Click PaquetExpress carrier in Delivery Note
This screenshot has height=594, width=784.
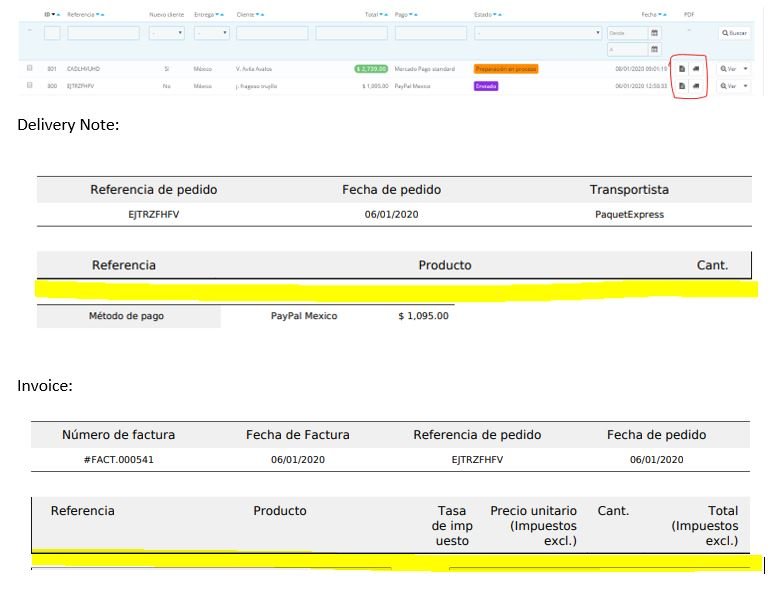pyautogui.click(x=630, y=214)
